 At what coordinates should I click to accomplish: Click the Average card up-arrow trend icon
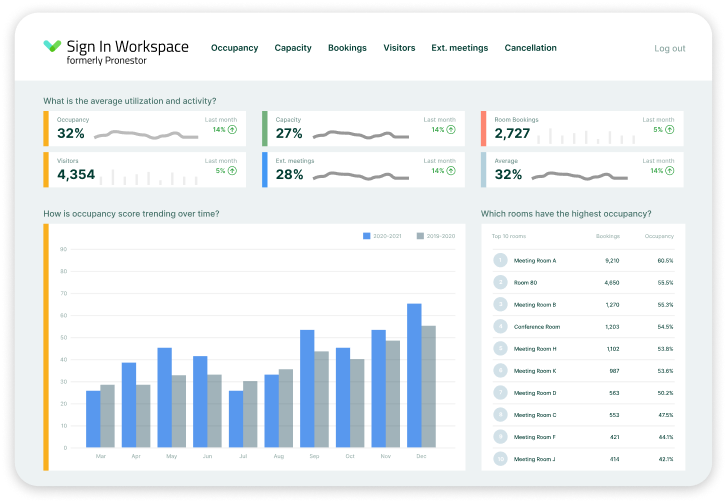coord(670,171)
